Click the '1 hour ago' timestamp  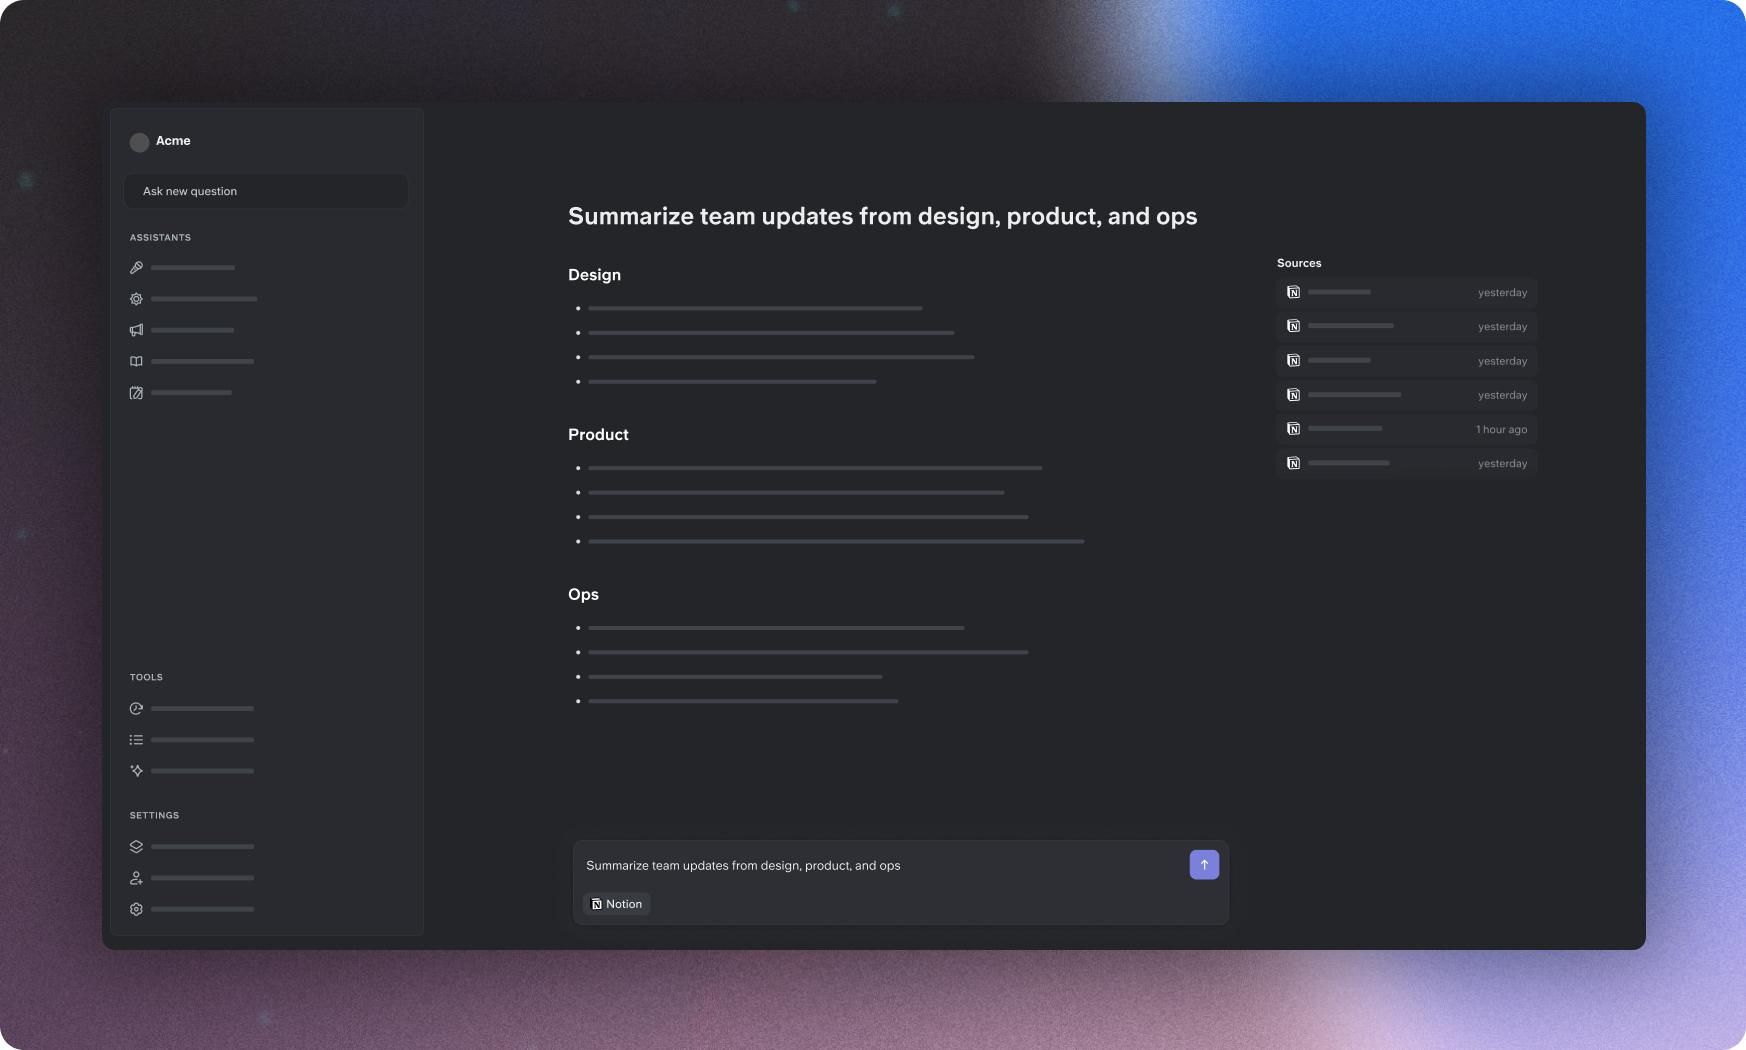click(1502, 430)
